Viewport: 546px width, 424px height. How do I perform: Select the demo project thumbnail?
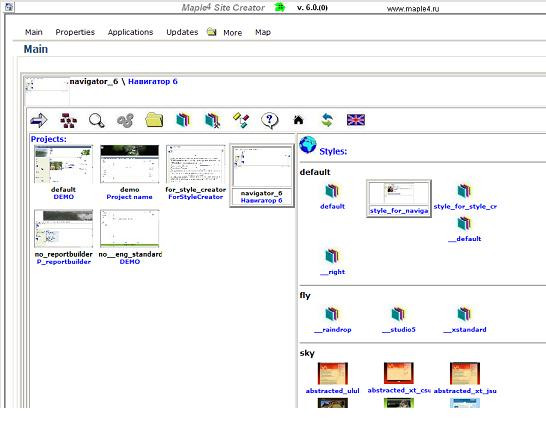[x=130, y=164]
